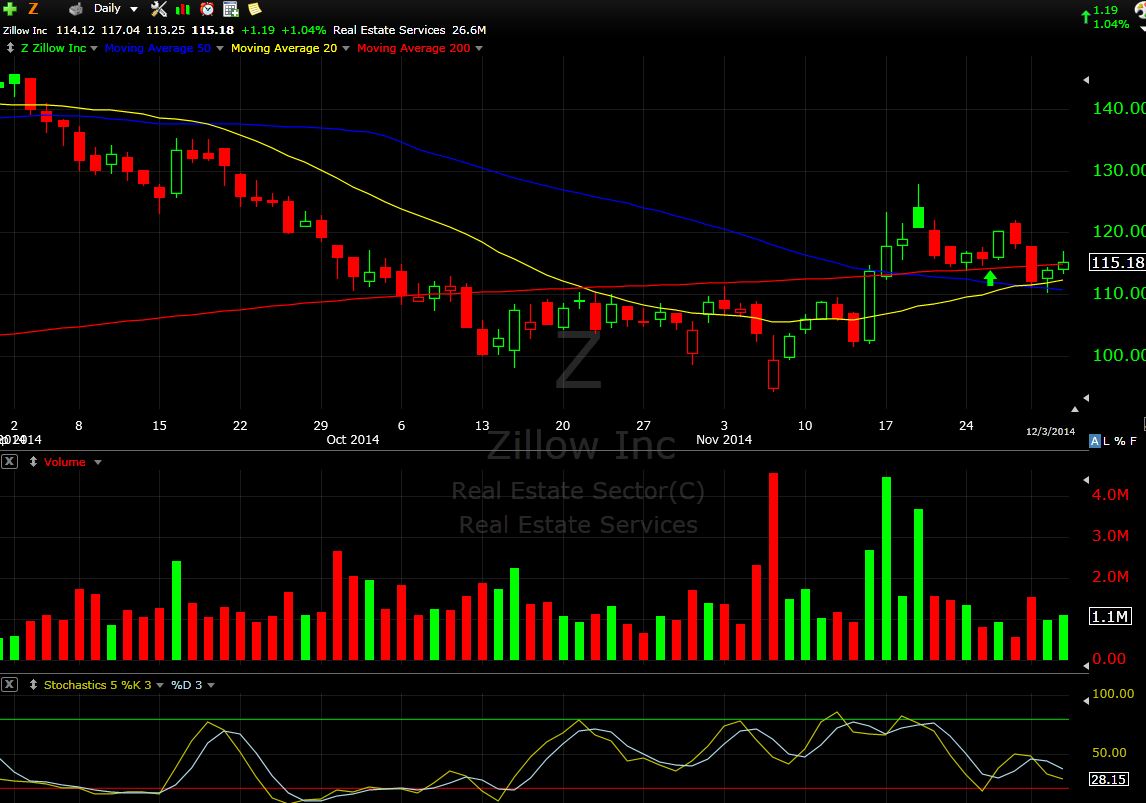Expand the %D 3 dropdown arrow
Image resolution: width=1146 pixels, height=803 pixels.
click(210, 685)
